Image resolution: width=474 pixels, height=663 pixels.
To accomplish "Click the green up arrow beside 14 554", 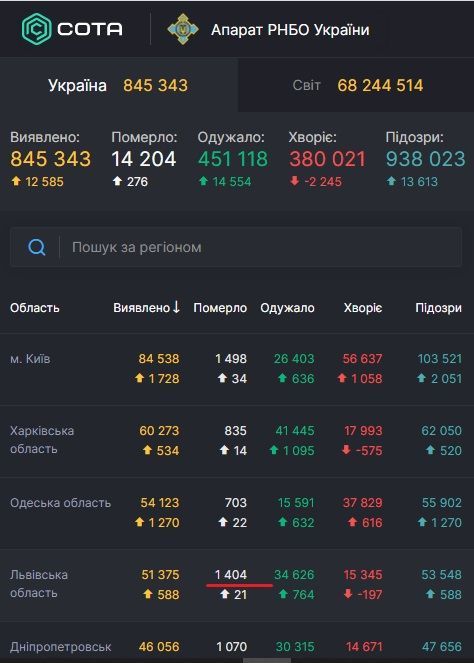I will 203,181.
